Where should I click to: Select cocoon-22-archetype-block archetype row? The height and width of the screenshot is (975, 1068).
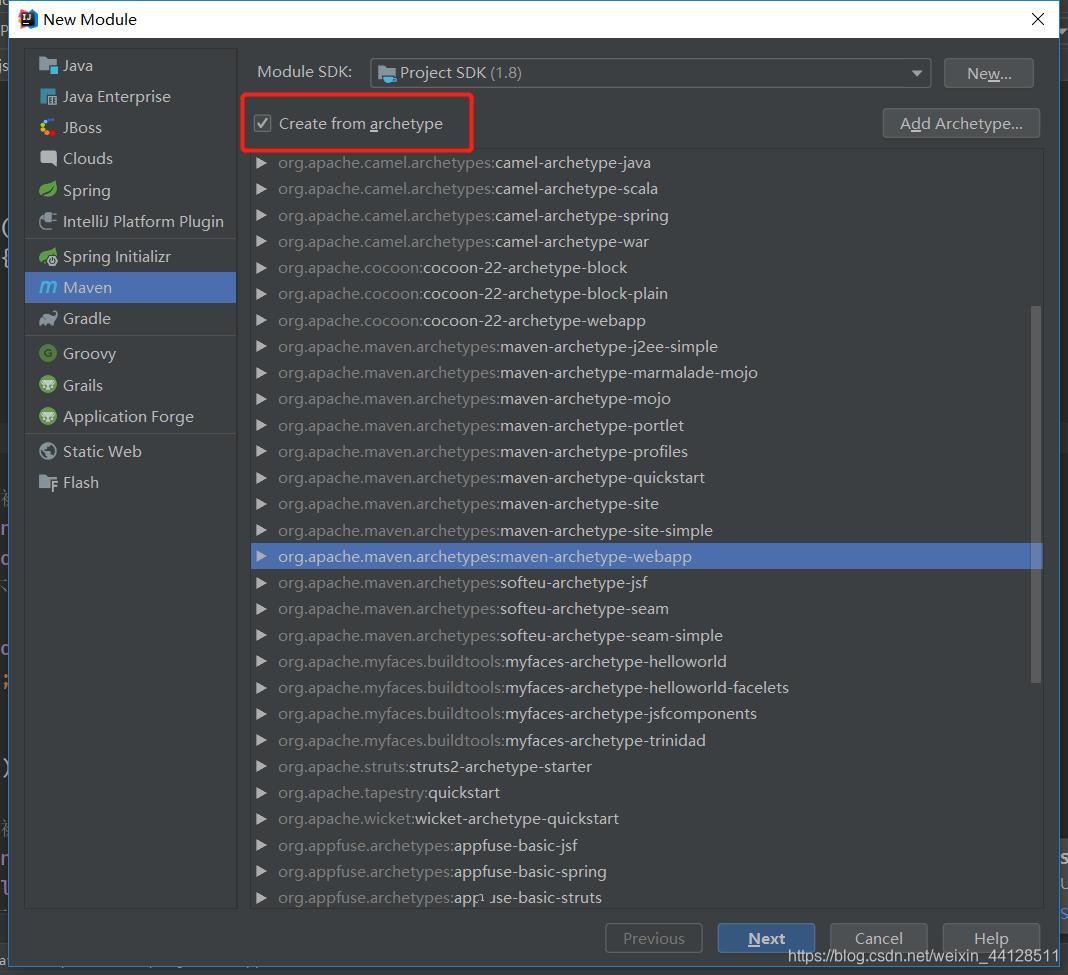[646, 268]
